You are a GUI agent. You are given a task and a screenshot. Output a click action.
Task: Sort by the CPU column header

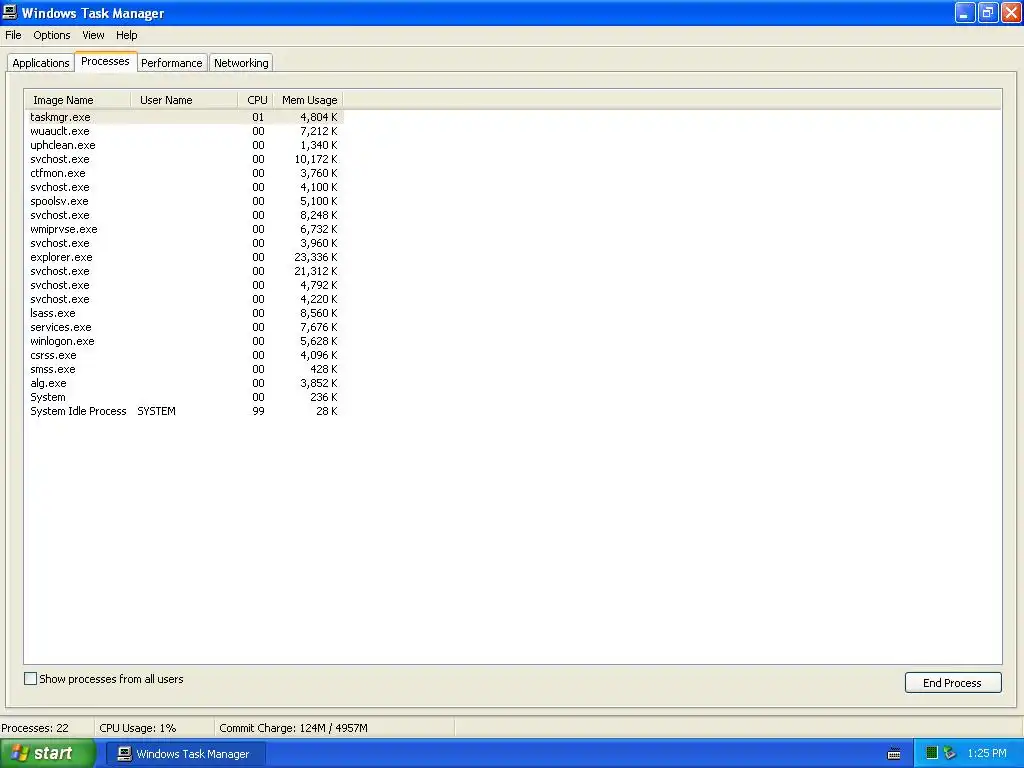tap(255, 100)
